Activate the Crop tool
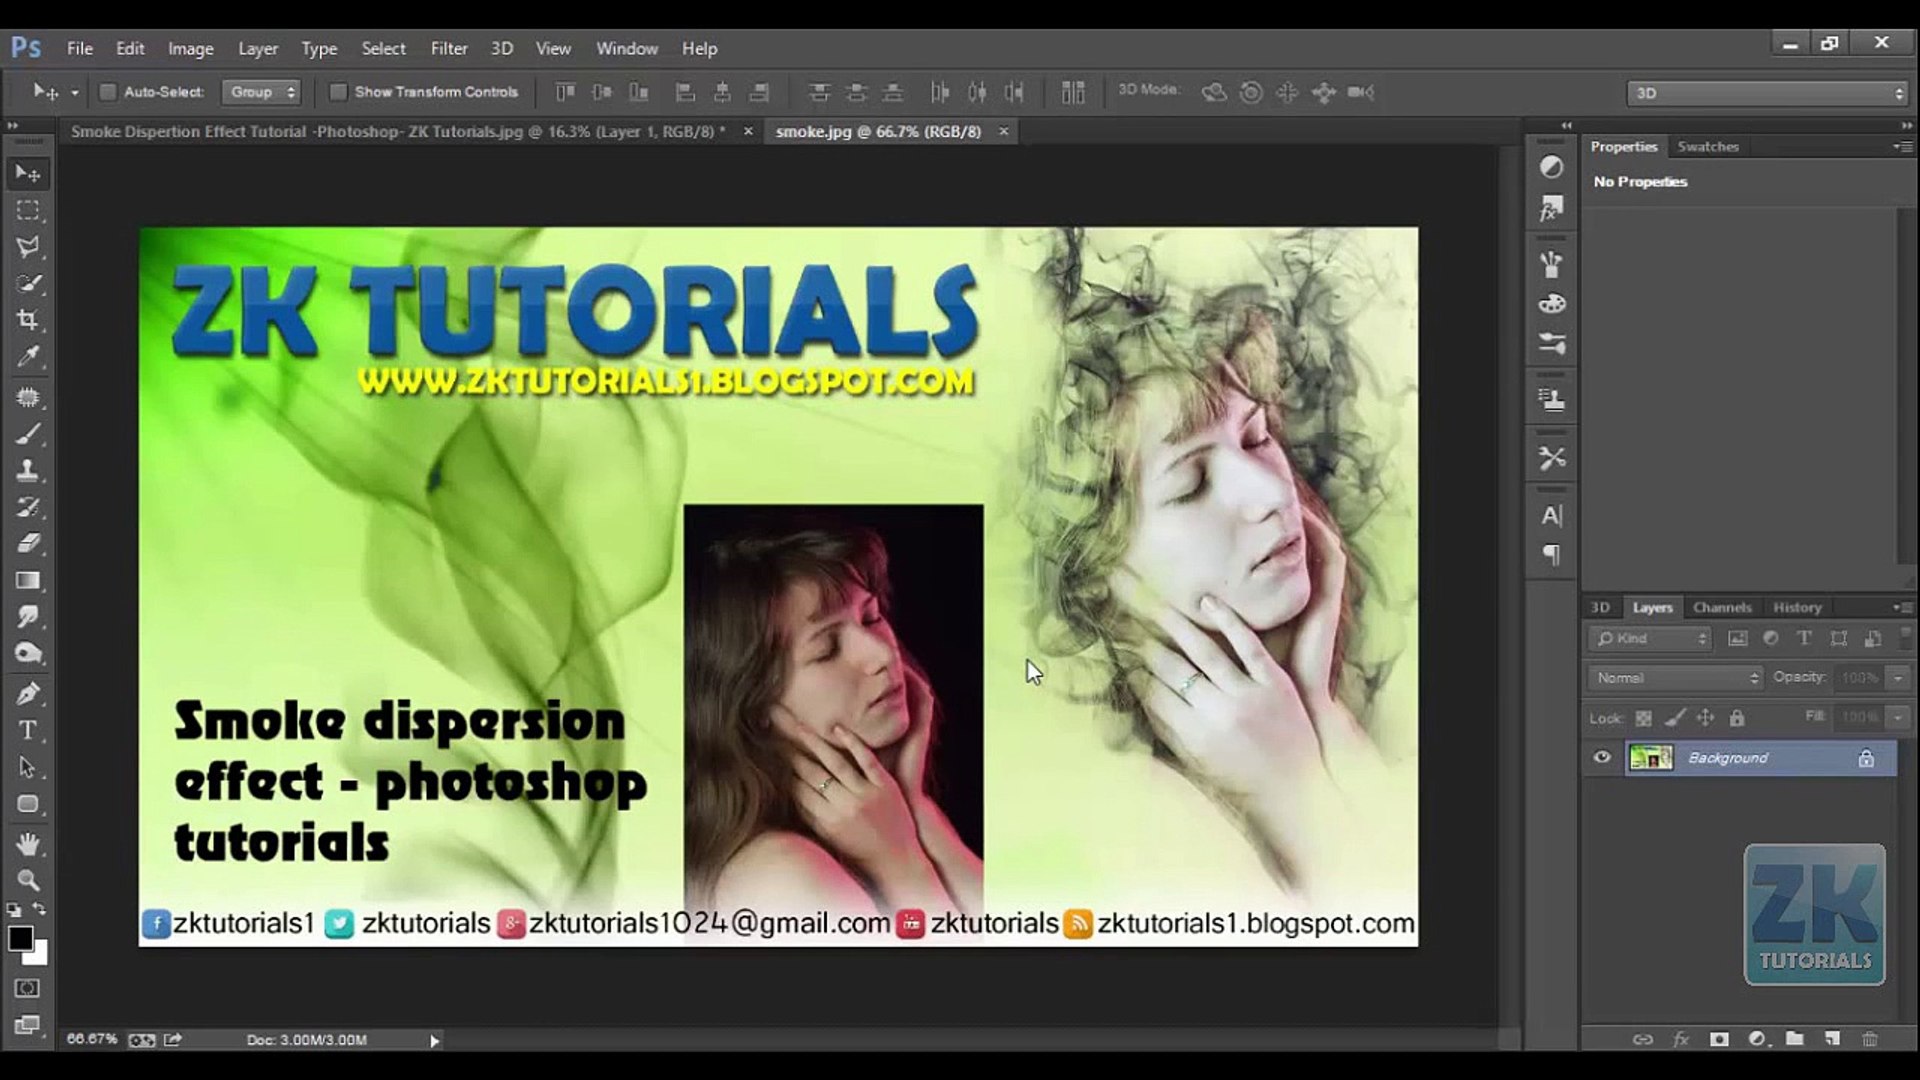Viewport: 1920px width, 1080px height. (x=28, y=320)
